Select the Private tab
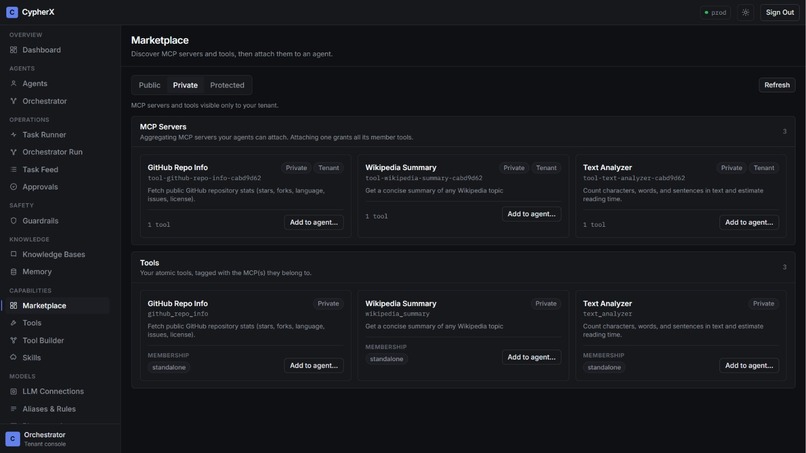 point(185,85)
